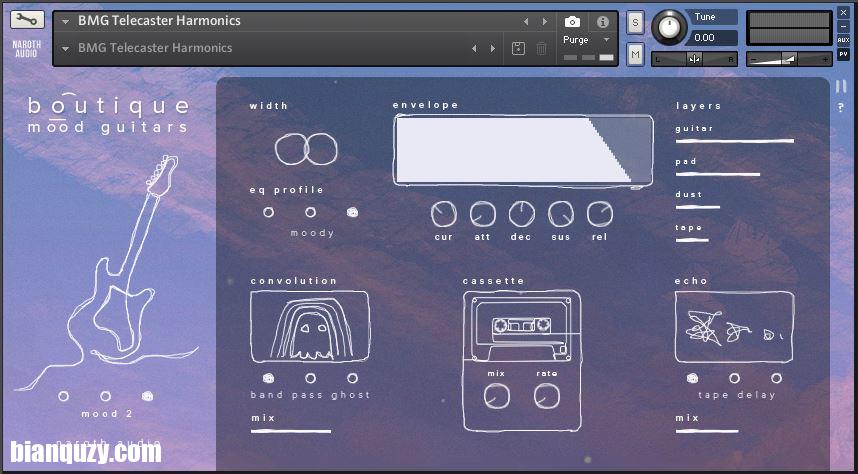This screenshot has height=474, width=858.
Task: Click the pan center marker icon
Action: [694, 59]
